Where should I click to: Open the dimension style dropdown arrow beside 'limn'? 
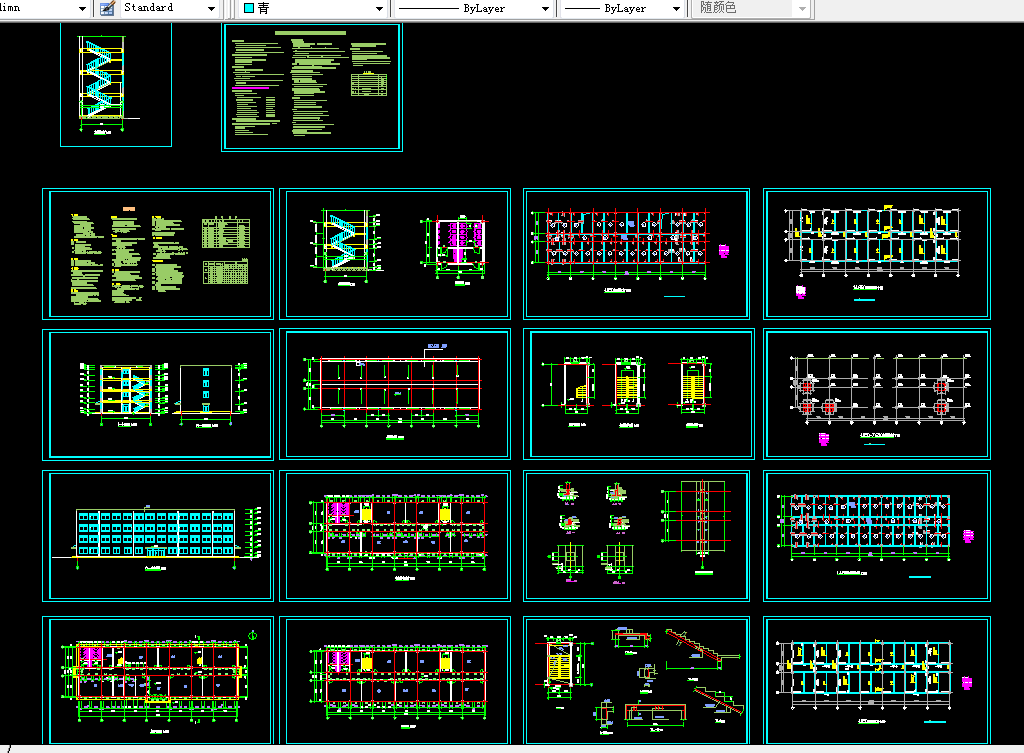(82, 8)
